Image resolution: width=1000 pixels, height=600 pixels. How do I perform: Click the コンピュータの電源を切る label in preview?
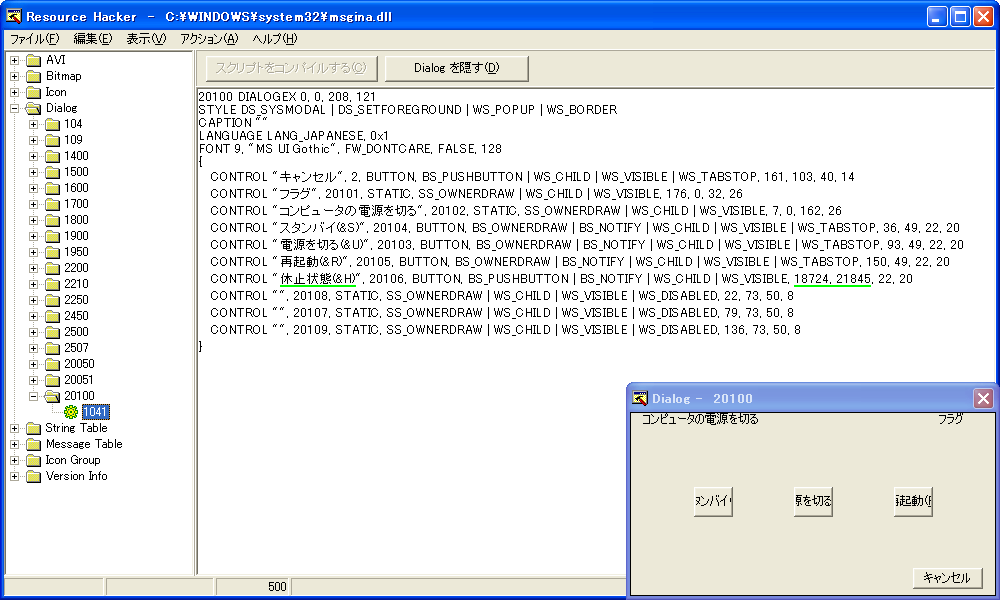[x=700, y=419]
